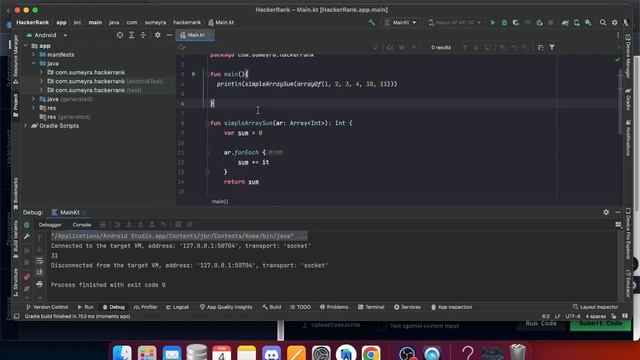Click the filter funnel icon in the find bar
640x360 pixels.
coord(552,48)
